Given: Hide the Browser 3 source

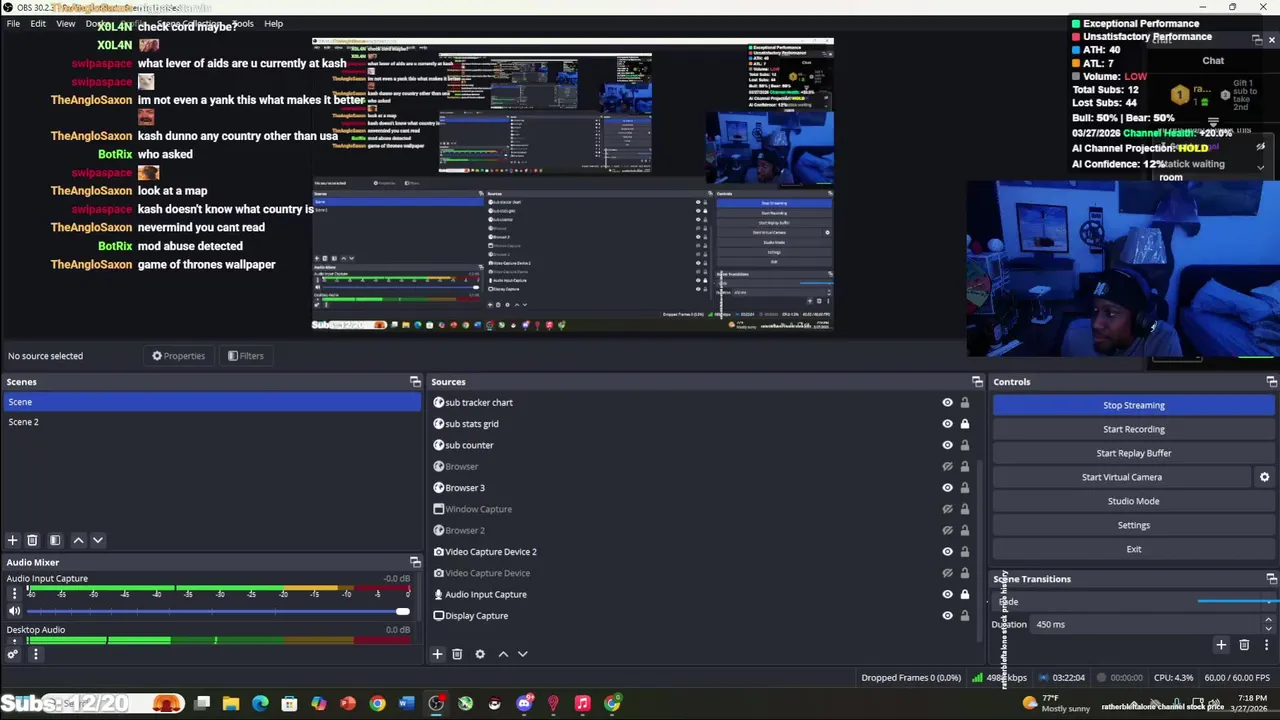Looking at the screenshot, I should (x=947, y=488).
